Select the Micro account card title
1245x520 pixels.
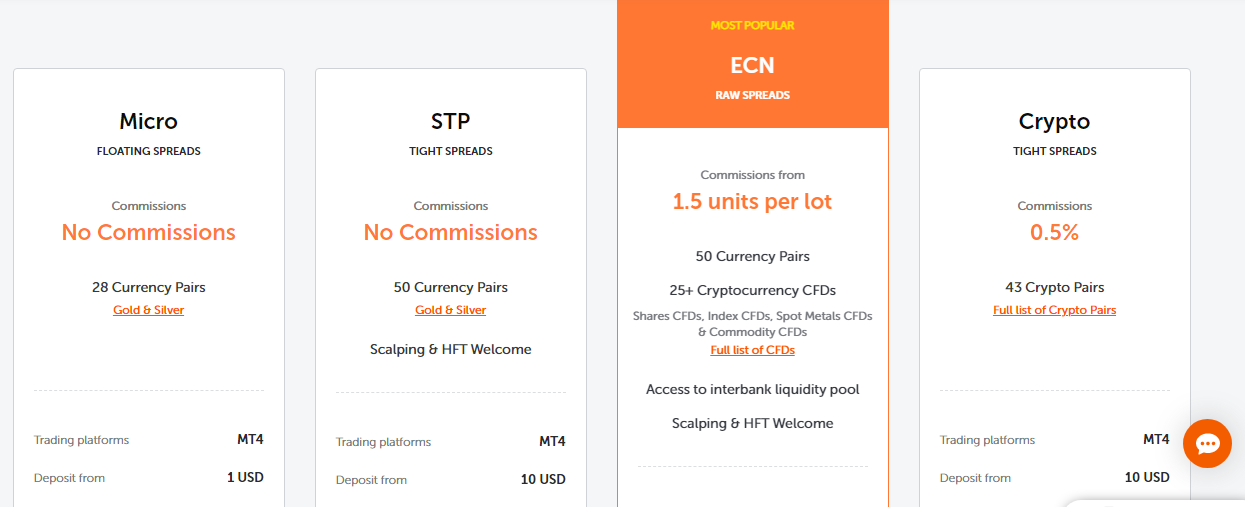pos(148,121)
